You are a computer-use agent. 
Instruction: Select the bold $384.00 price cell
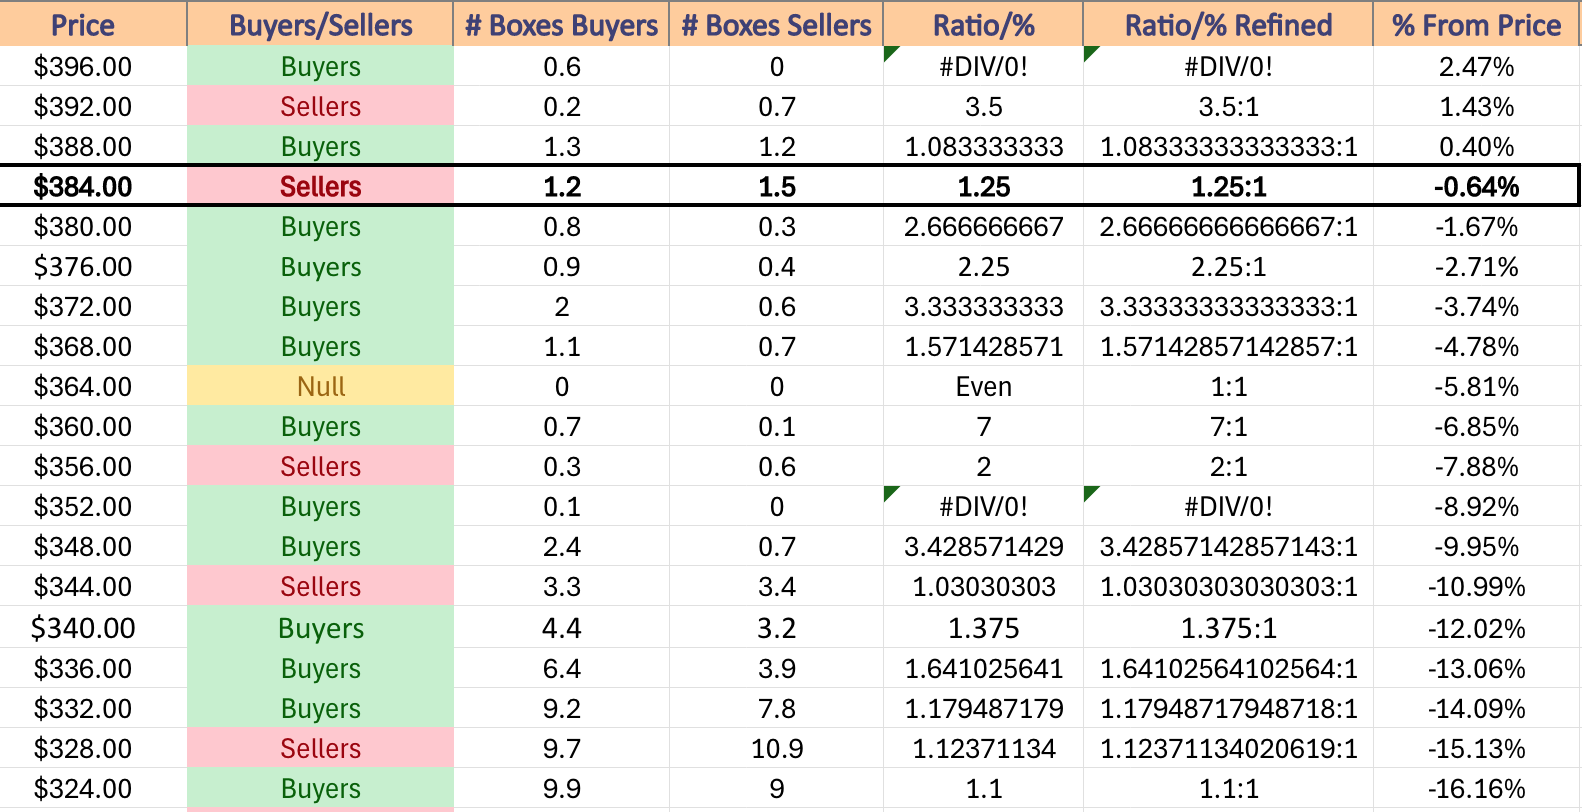pyautogui.click(x=93, y=187)
